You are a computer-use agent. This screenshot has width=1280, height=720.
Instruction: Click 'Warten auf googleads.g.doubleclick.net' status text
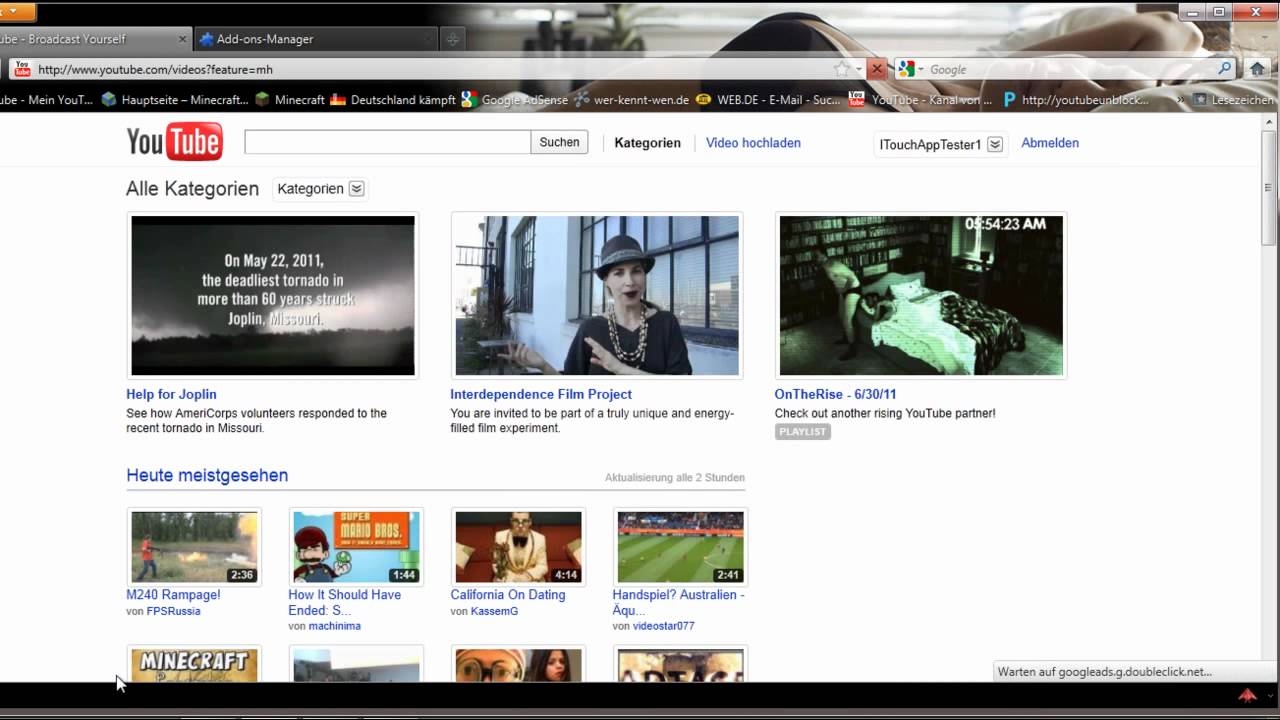click(x=1104, y=672)
